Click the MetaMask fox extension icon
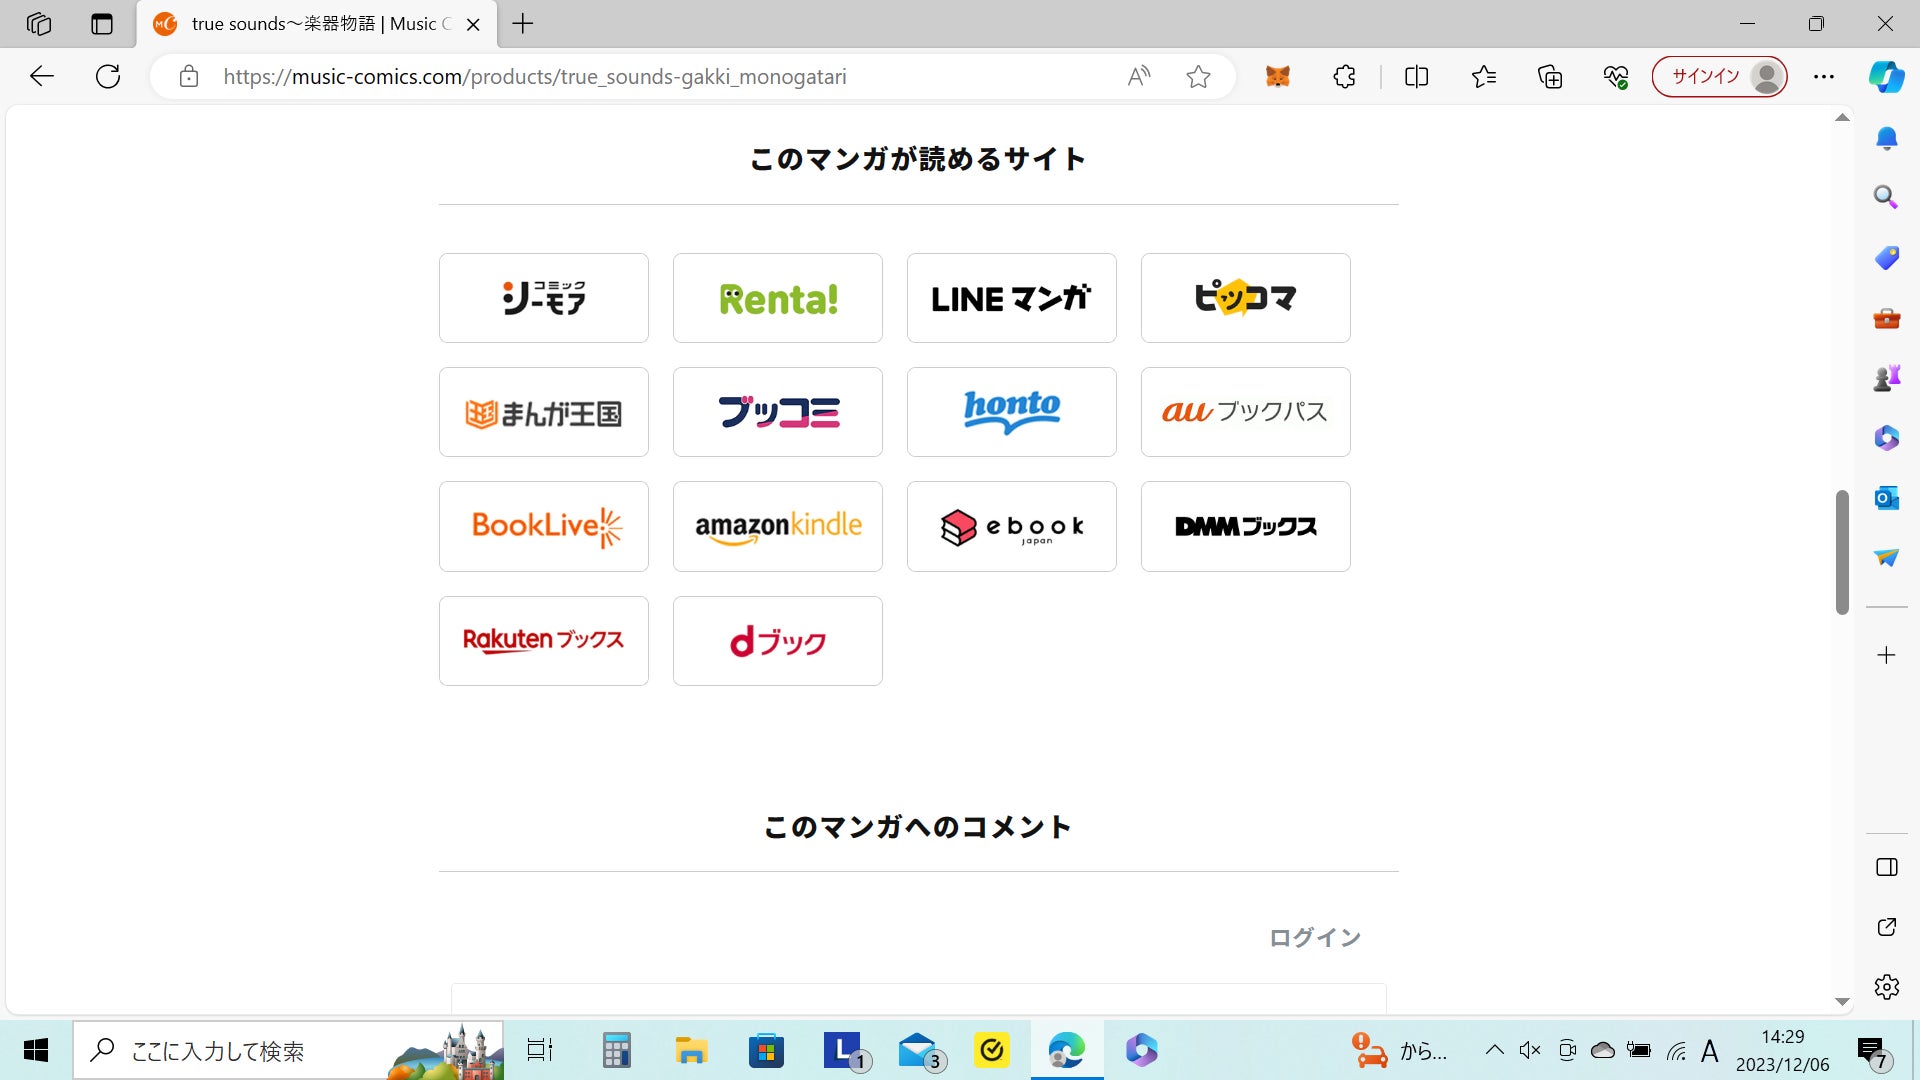1920x1080 pixels. [x=1277, y=76]
